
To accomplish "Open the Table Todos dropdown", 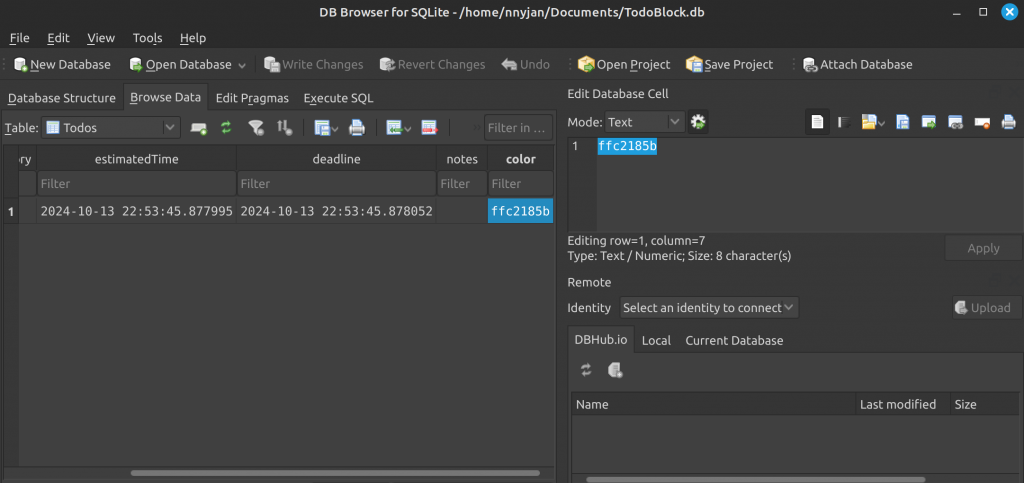I will pyautogui.click(x=111, y=128).
